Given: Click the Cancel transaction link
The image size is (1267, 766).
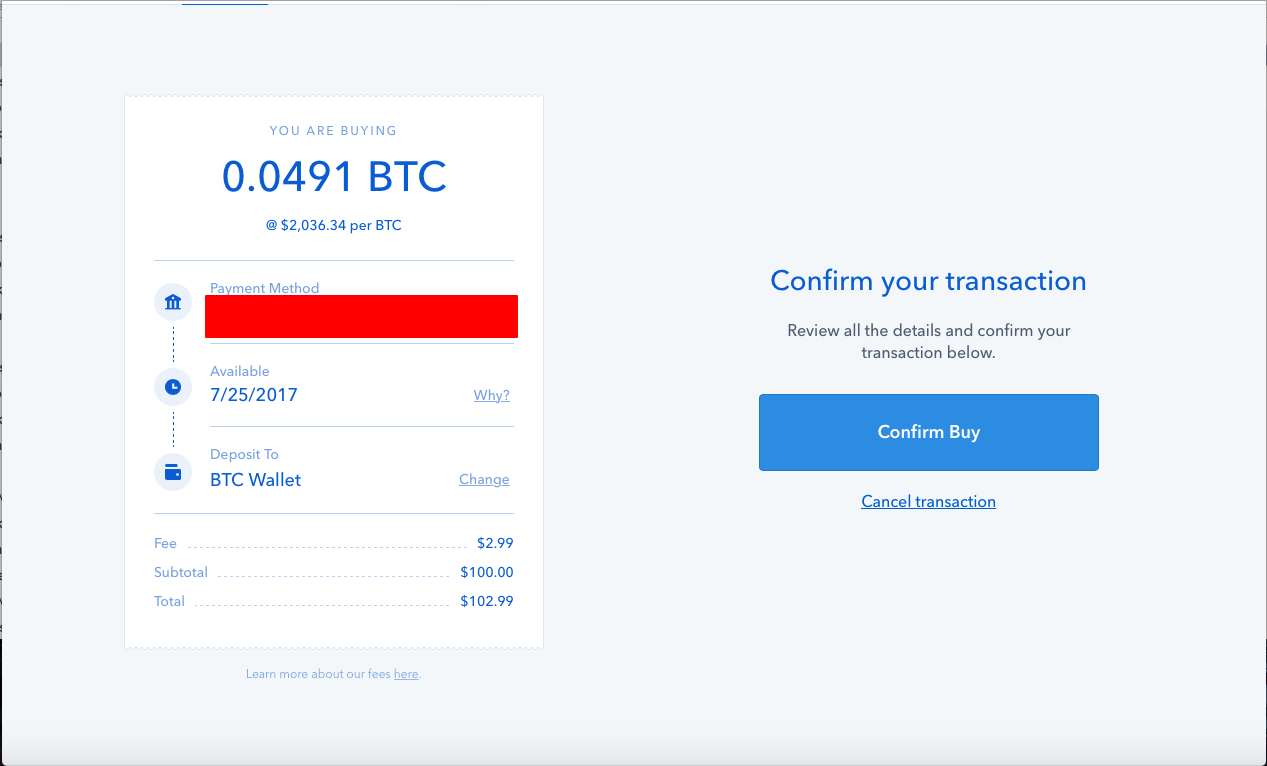Looking at the screenshot, I should coord(928,502).
